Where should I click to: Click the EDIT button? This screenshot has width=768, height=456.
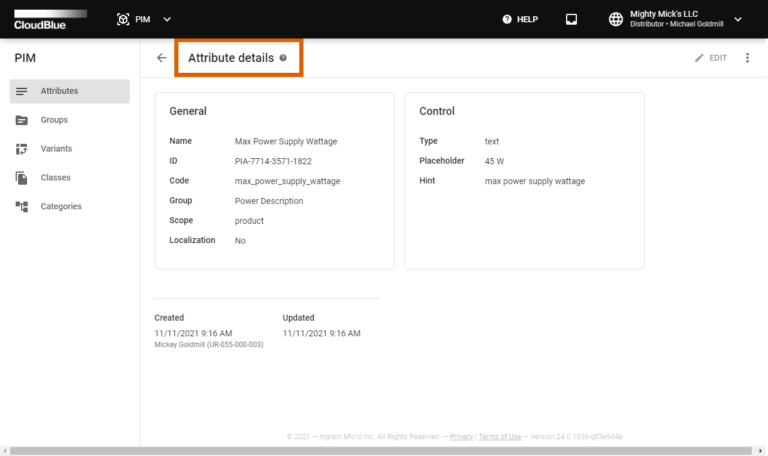[711, 58]
